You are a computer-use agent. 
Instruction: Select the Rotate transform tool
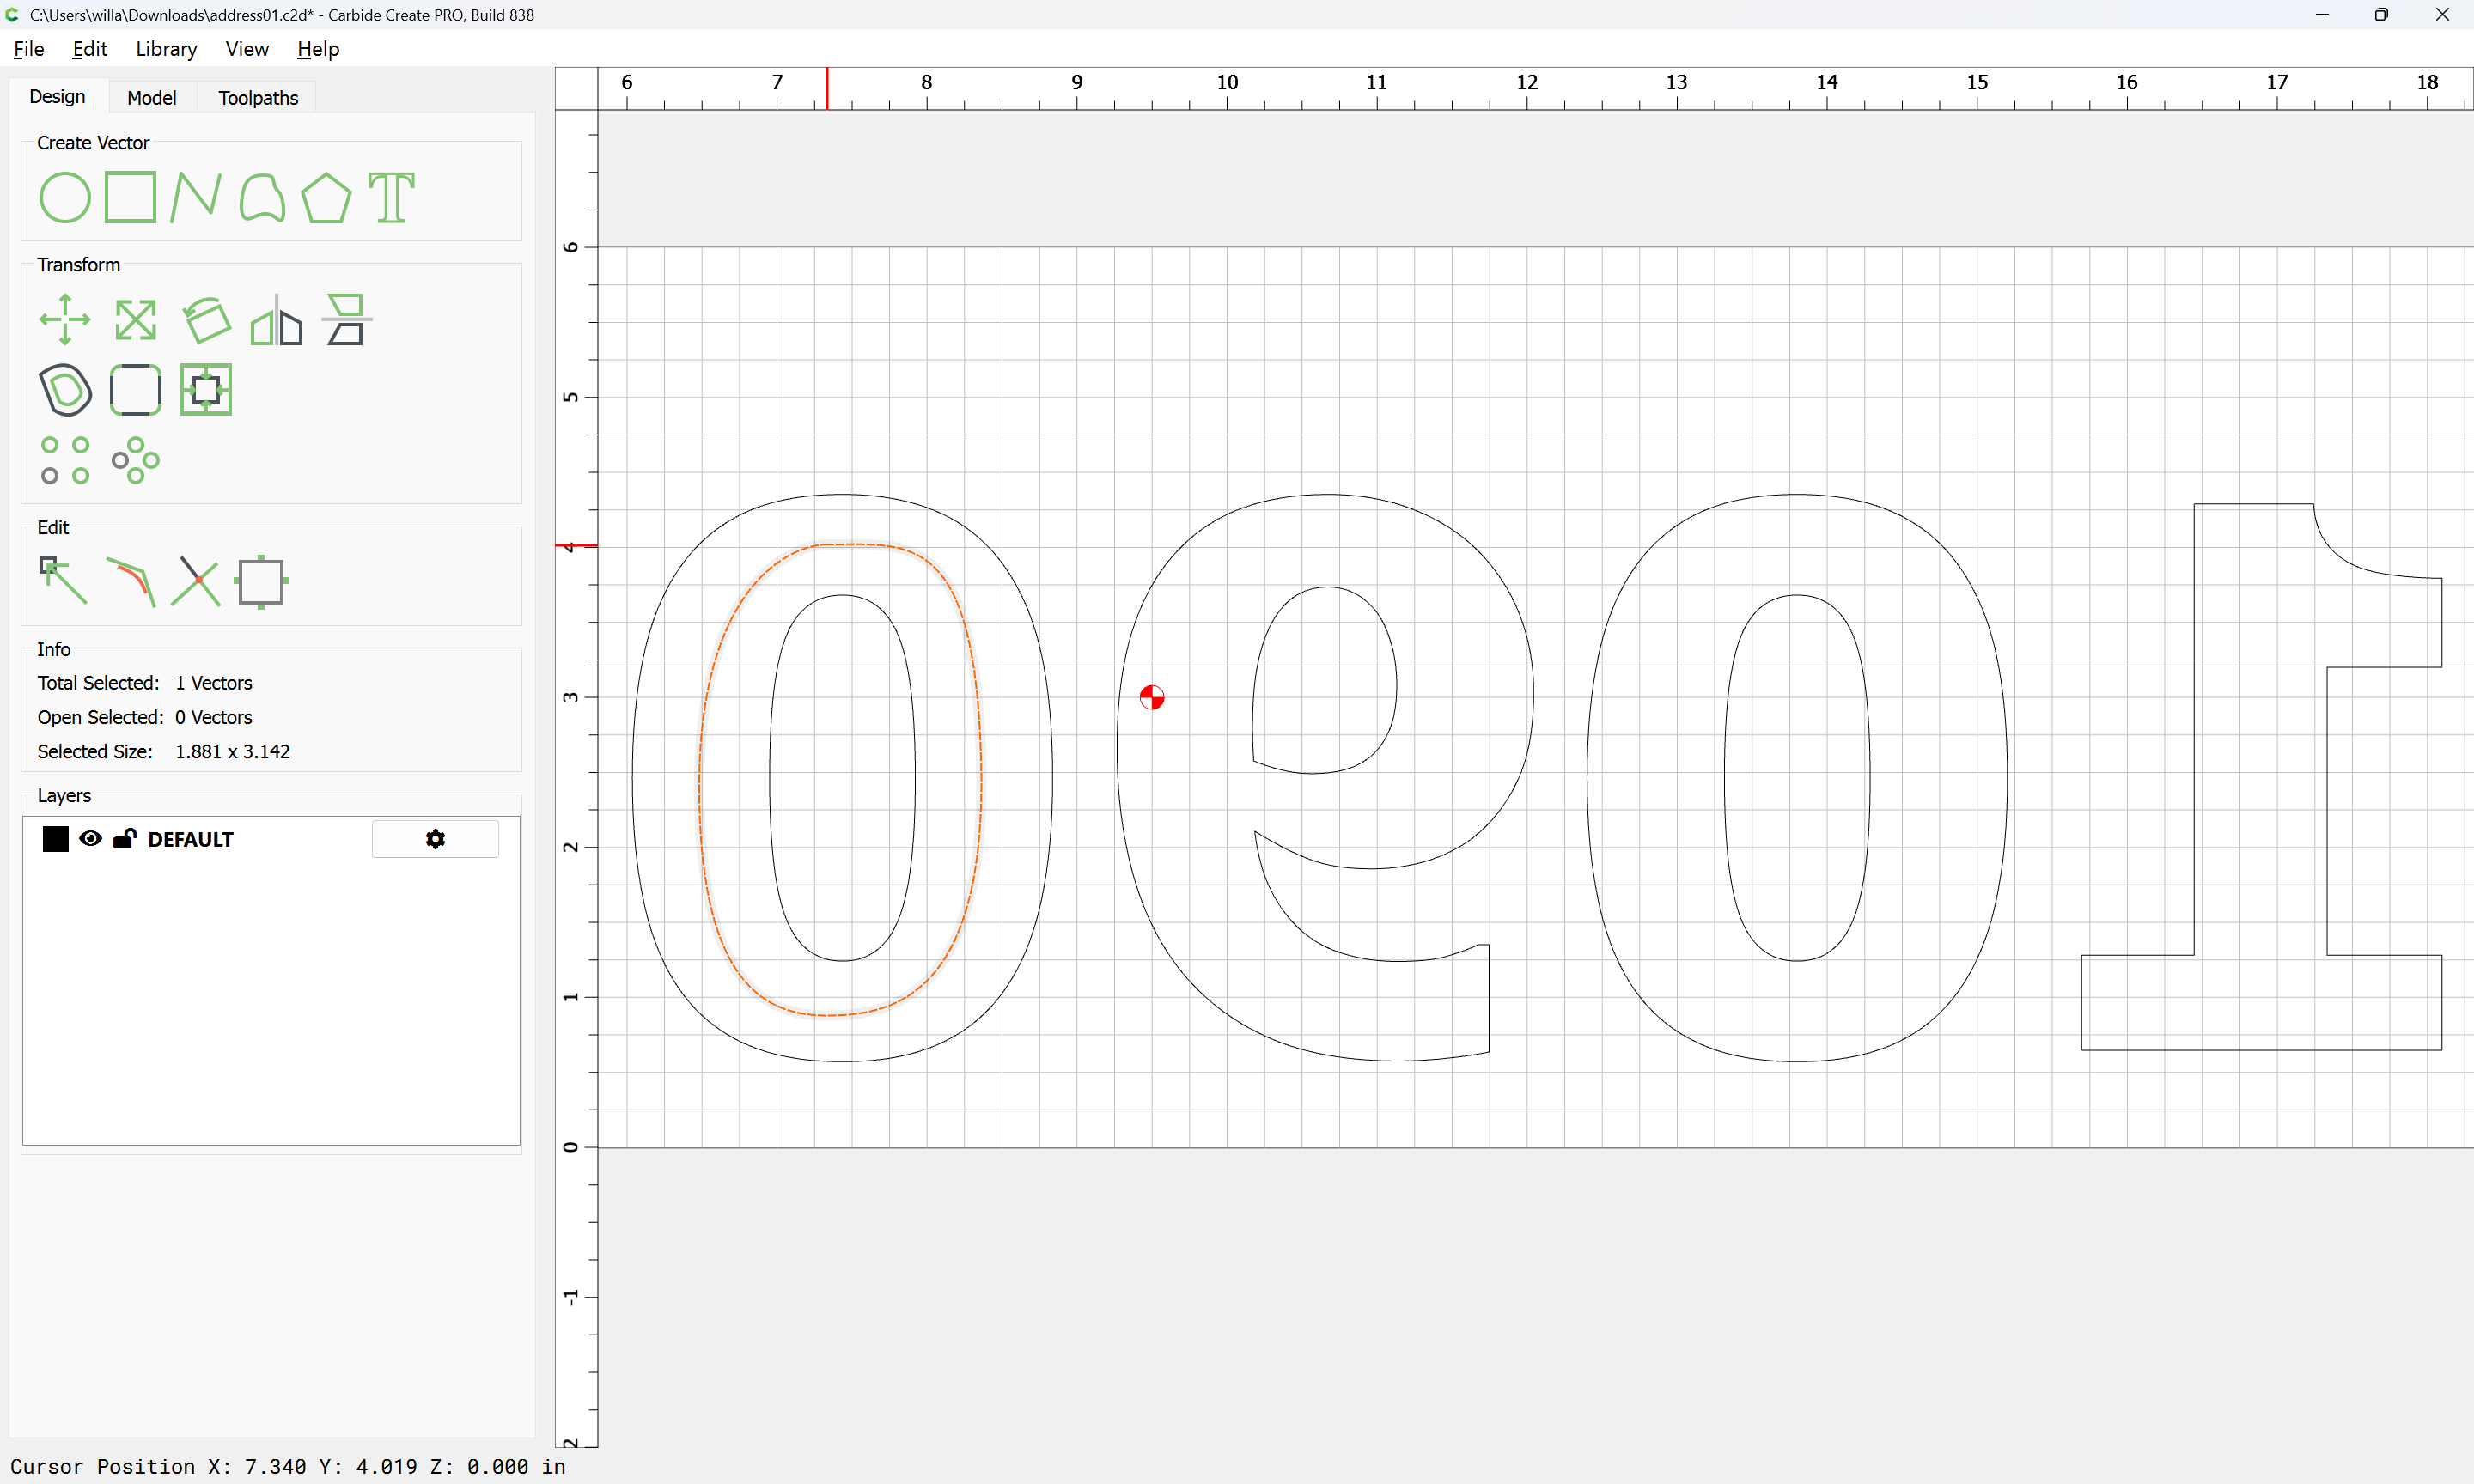point(206,320)
